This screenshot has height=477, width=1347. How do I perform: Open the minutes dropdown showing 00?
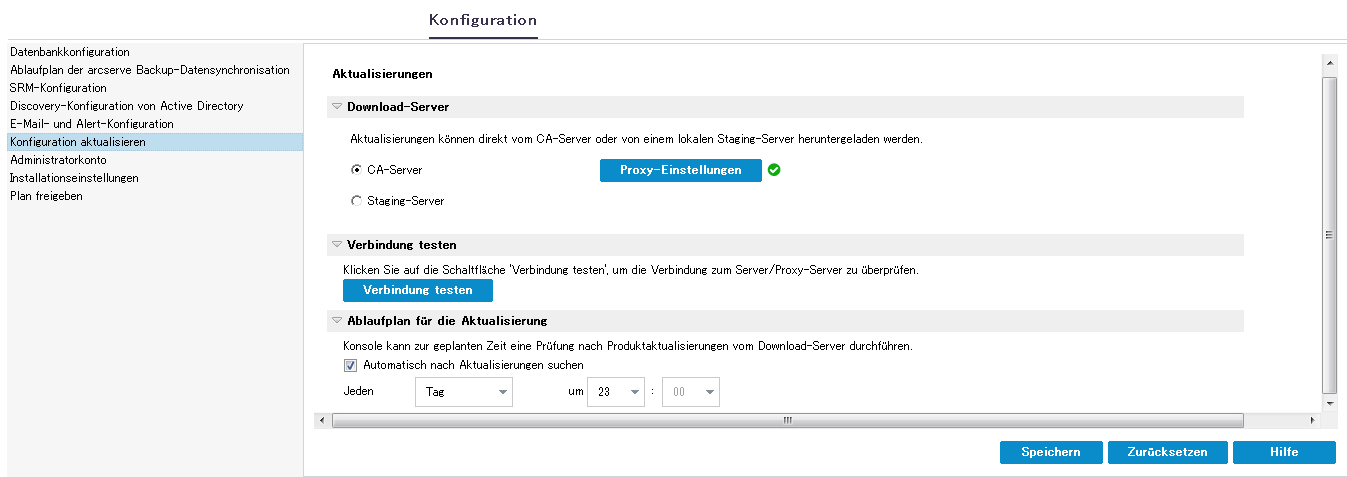click(691, 392)
